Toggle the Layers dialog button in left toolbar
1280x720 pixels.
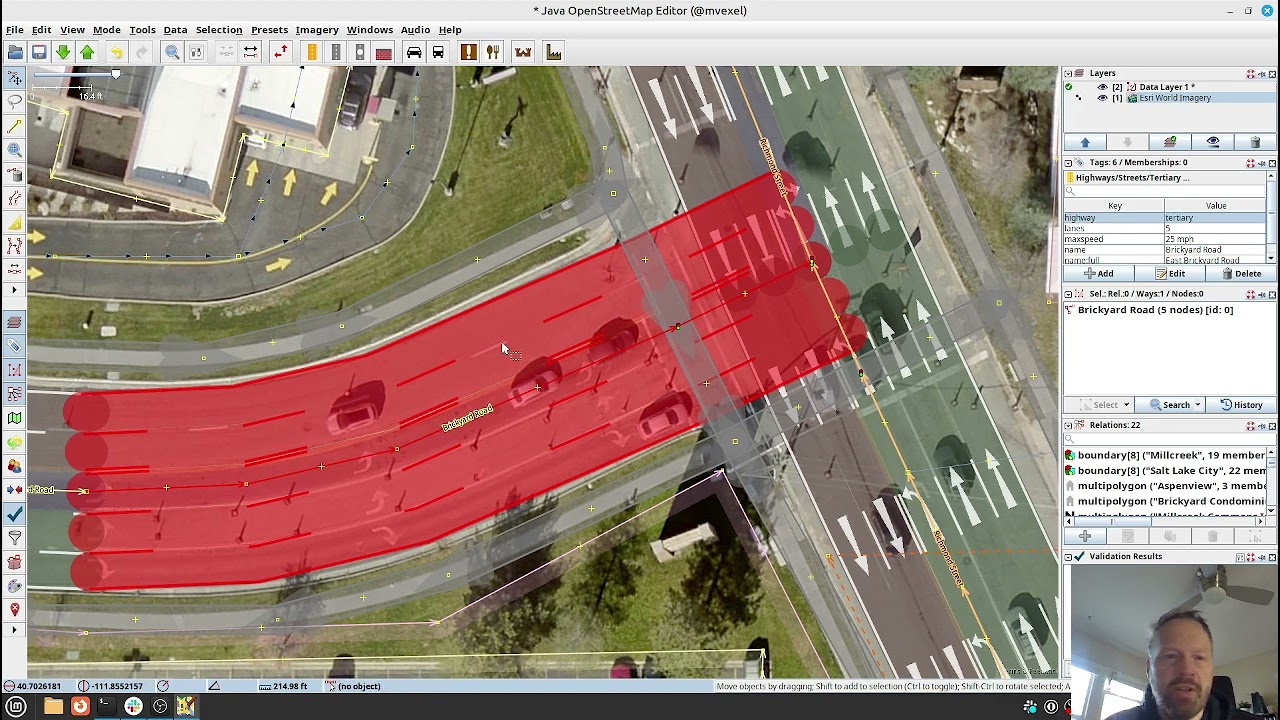pos(15,321)
